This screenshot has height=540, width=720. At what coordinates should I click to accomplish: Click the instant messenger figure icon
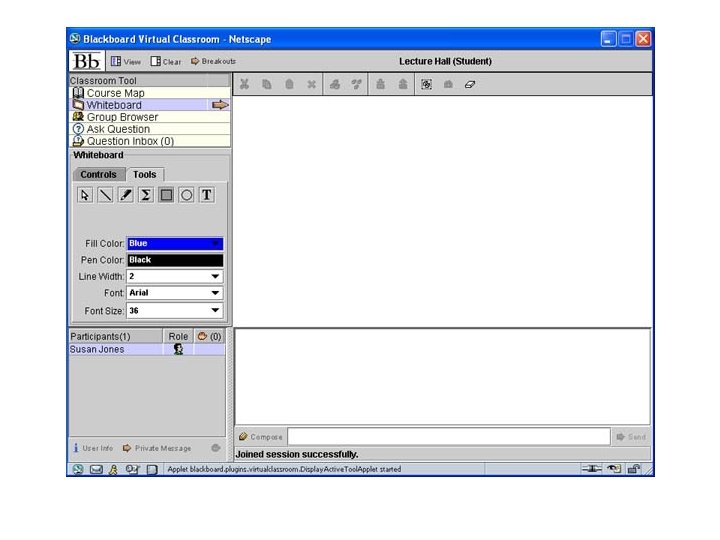[113, 469]
